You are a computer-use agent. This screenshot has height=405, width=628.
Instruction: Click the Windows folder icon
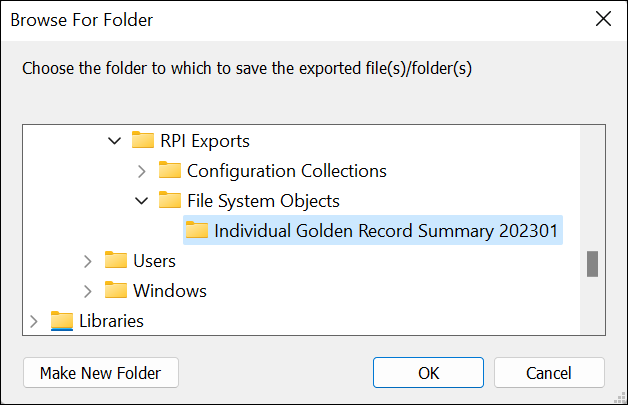coord(116,291)
